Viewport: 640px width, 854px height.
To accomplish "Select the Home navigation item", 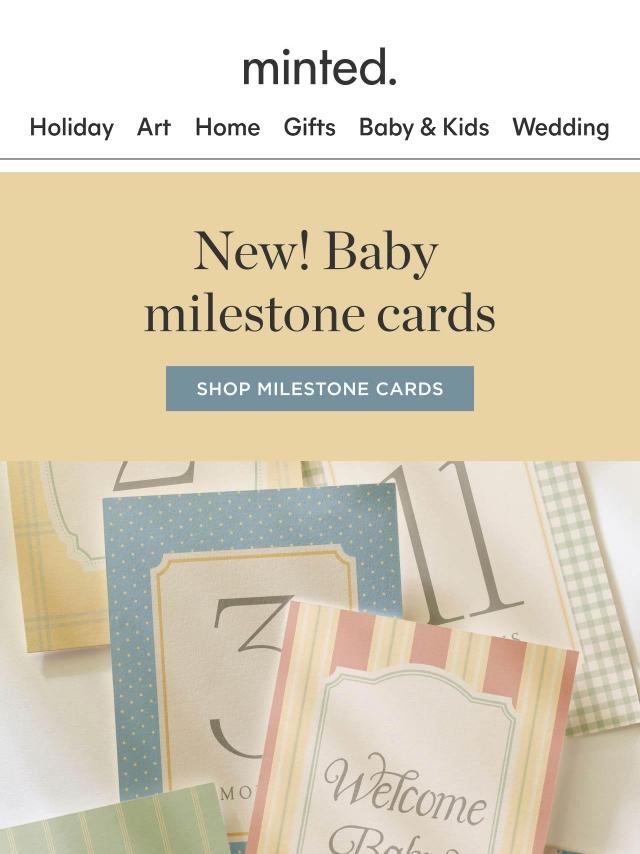I will coord(228,127).
